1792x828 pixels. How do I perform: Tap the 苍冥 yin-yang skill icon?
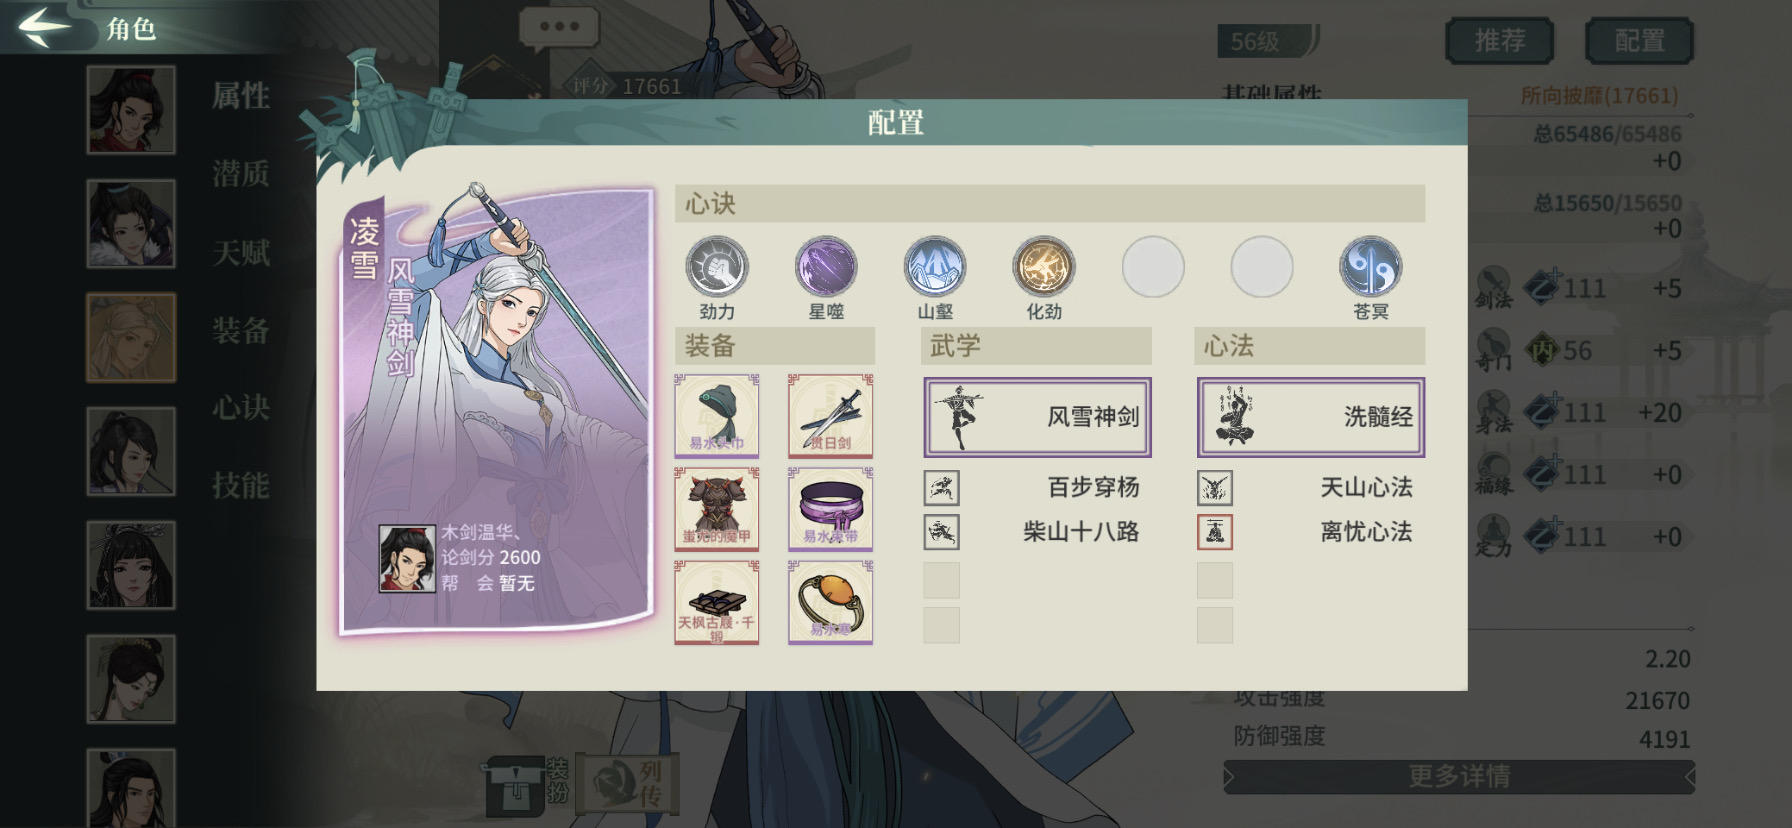pyautogui.click(x=1371, y=267)
